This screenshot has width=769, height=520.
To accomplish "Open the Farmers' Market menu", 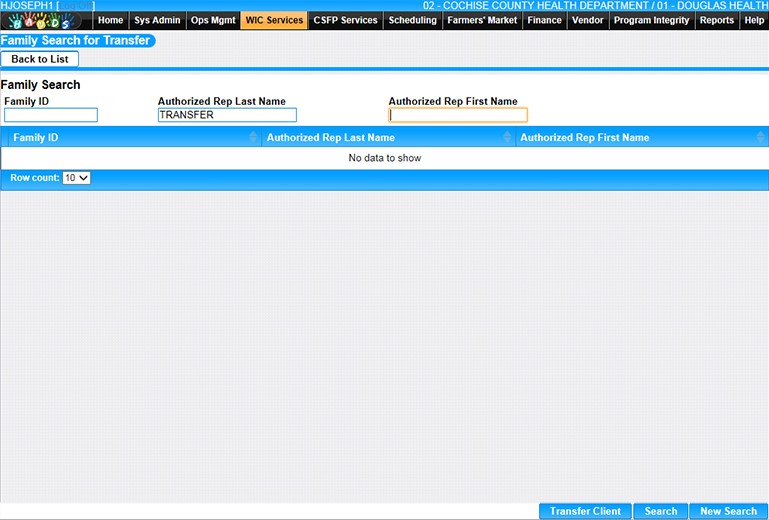I will pyautogui.click(x=482, y=20).
